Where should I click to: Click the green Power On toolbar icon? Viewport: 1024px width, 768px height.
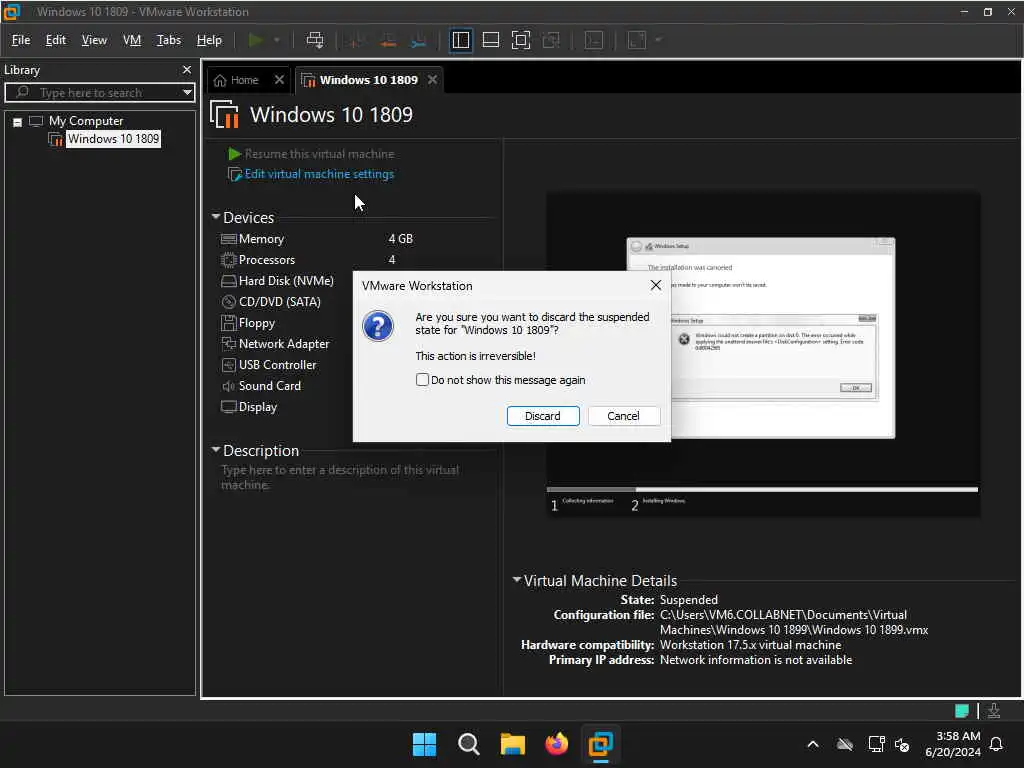coord(256,40)
